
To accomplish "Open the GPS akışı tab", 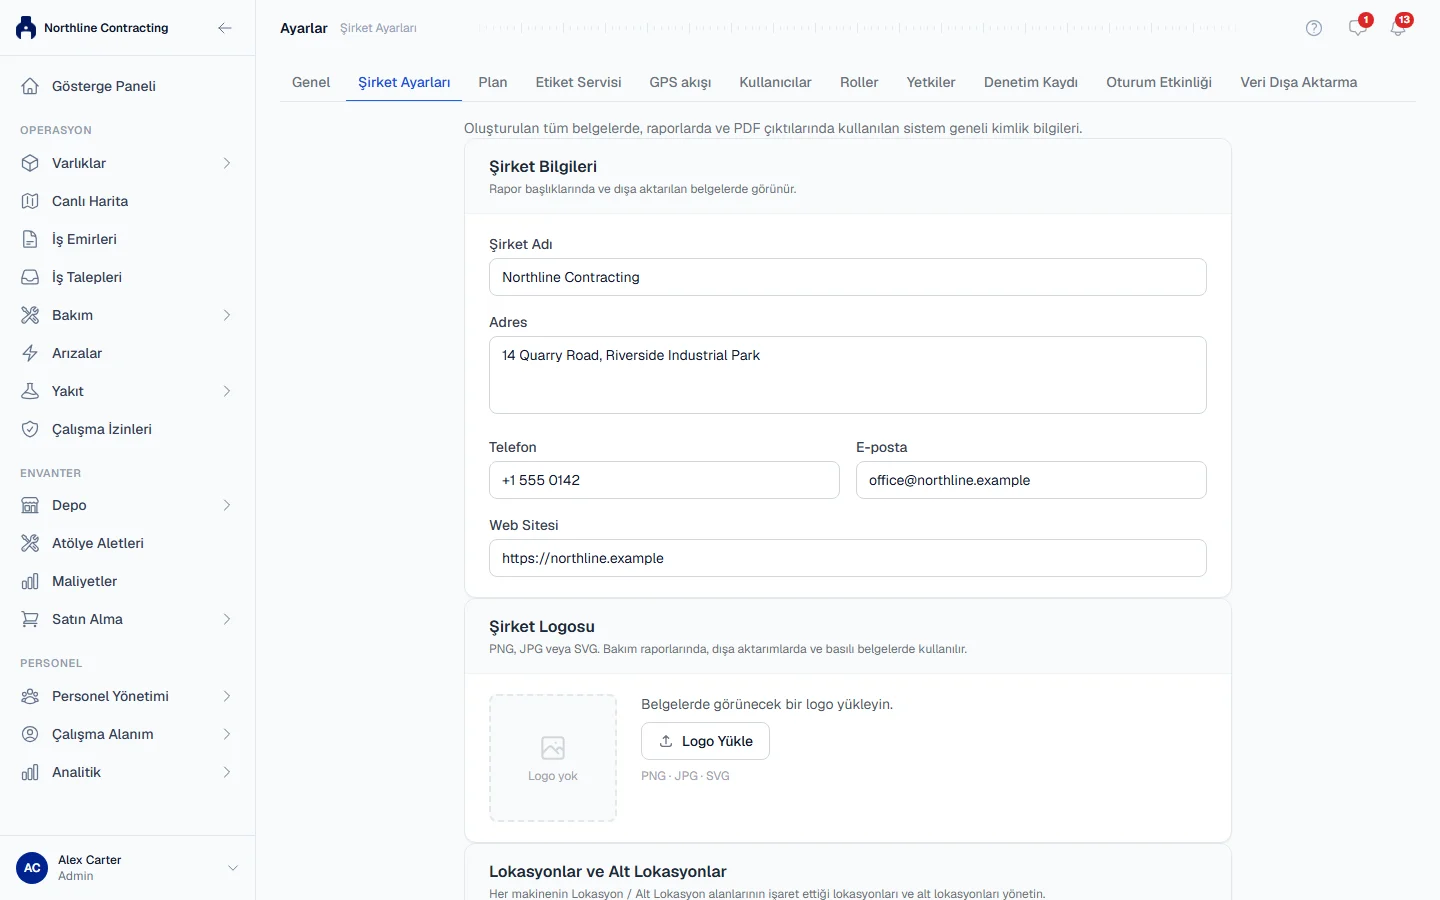I will [x=680, y=82].
